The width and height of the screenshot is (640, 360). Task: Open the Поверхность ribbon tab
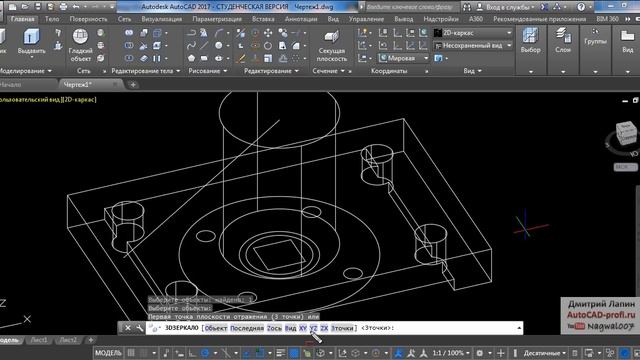point(88,19)
